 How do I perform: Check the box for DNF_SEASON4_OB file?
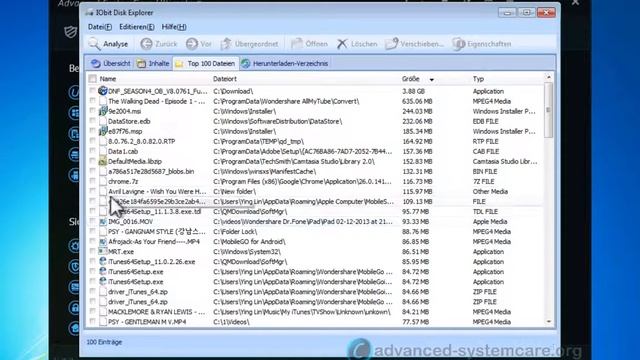[x=93, y=91]
